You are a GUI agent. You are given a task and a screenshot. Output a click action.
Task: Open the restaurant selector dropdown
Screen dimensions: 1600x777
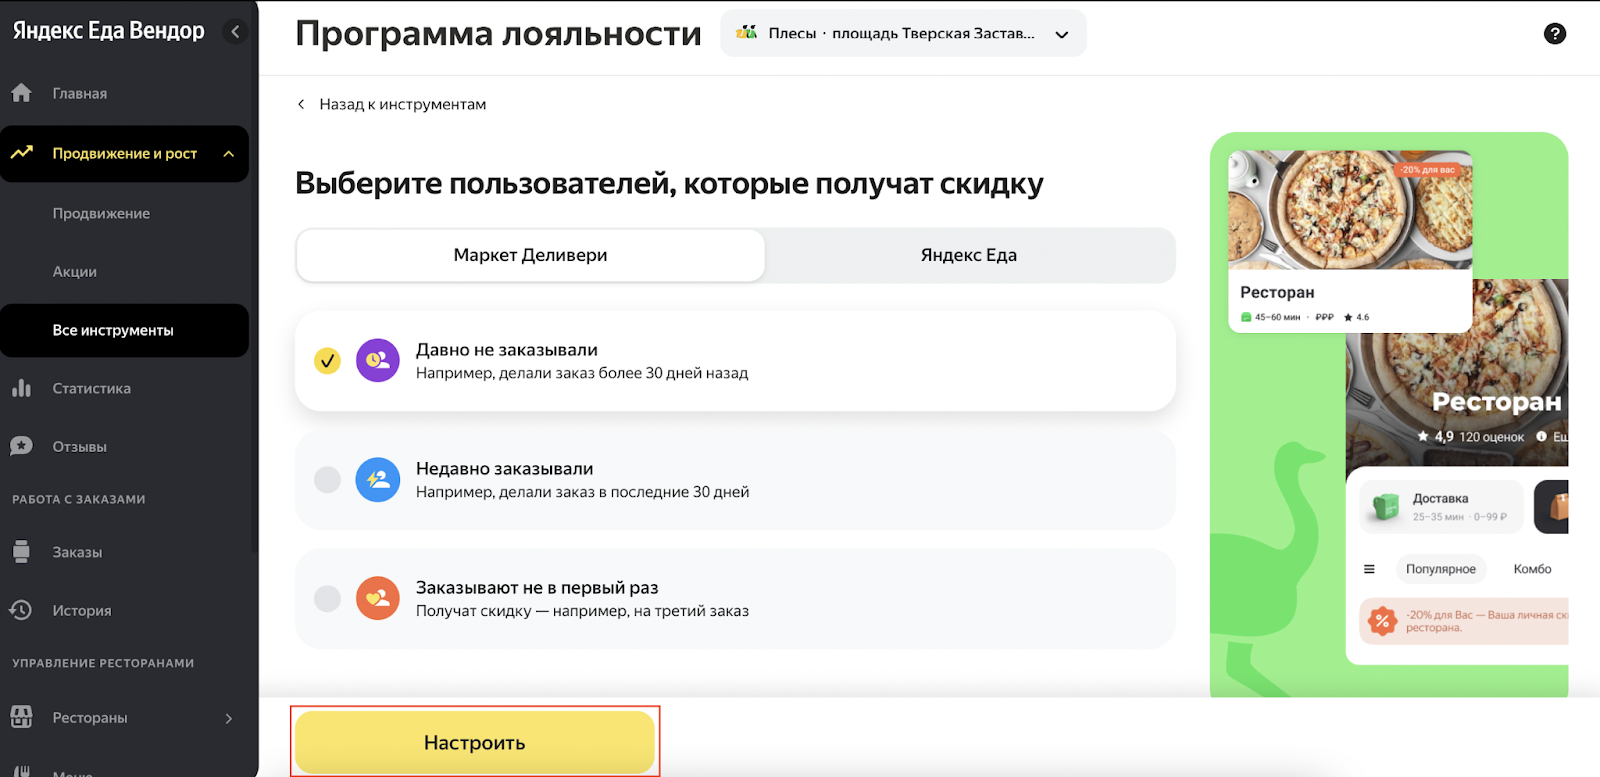click(903, 33)
